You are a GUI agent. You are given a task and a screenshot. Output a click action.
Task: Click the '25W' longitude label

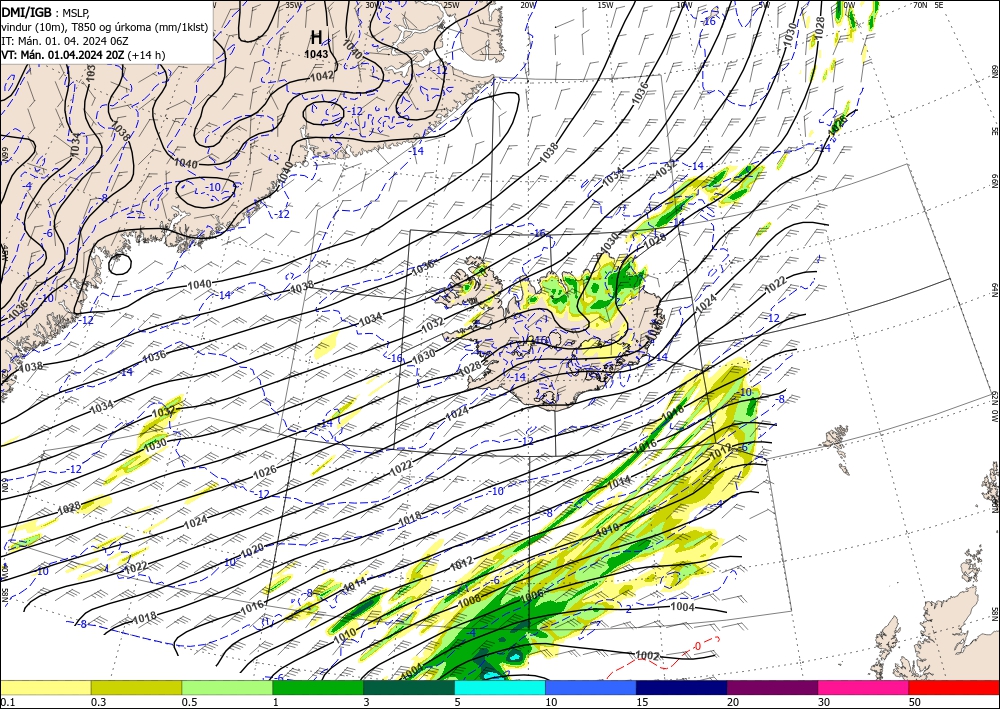pos(451,4)
